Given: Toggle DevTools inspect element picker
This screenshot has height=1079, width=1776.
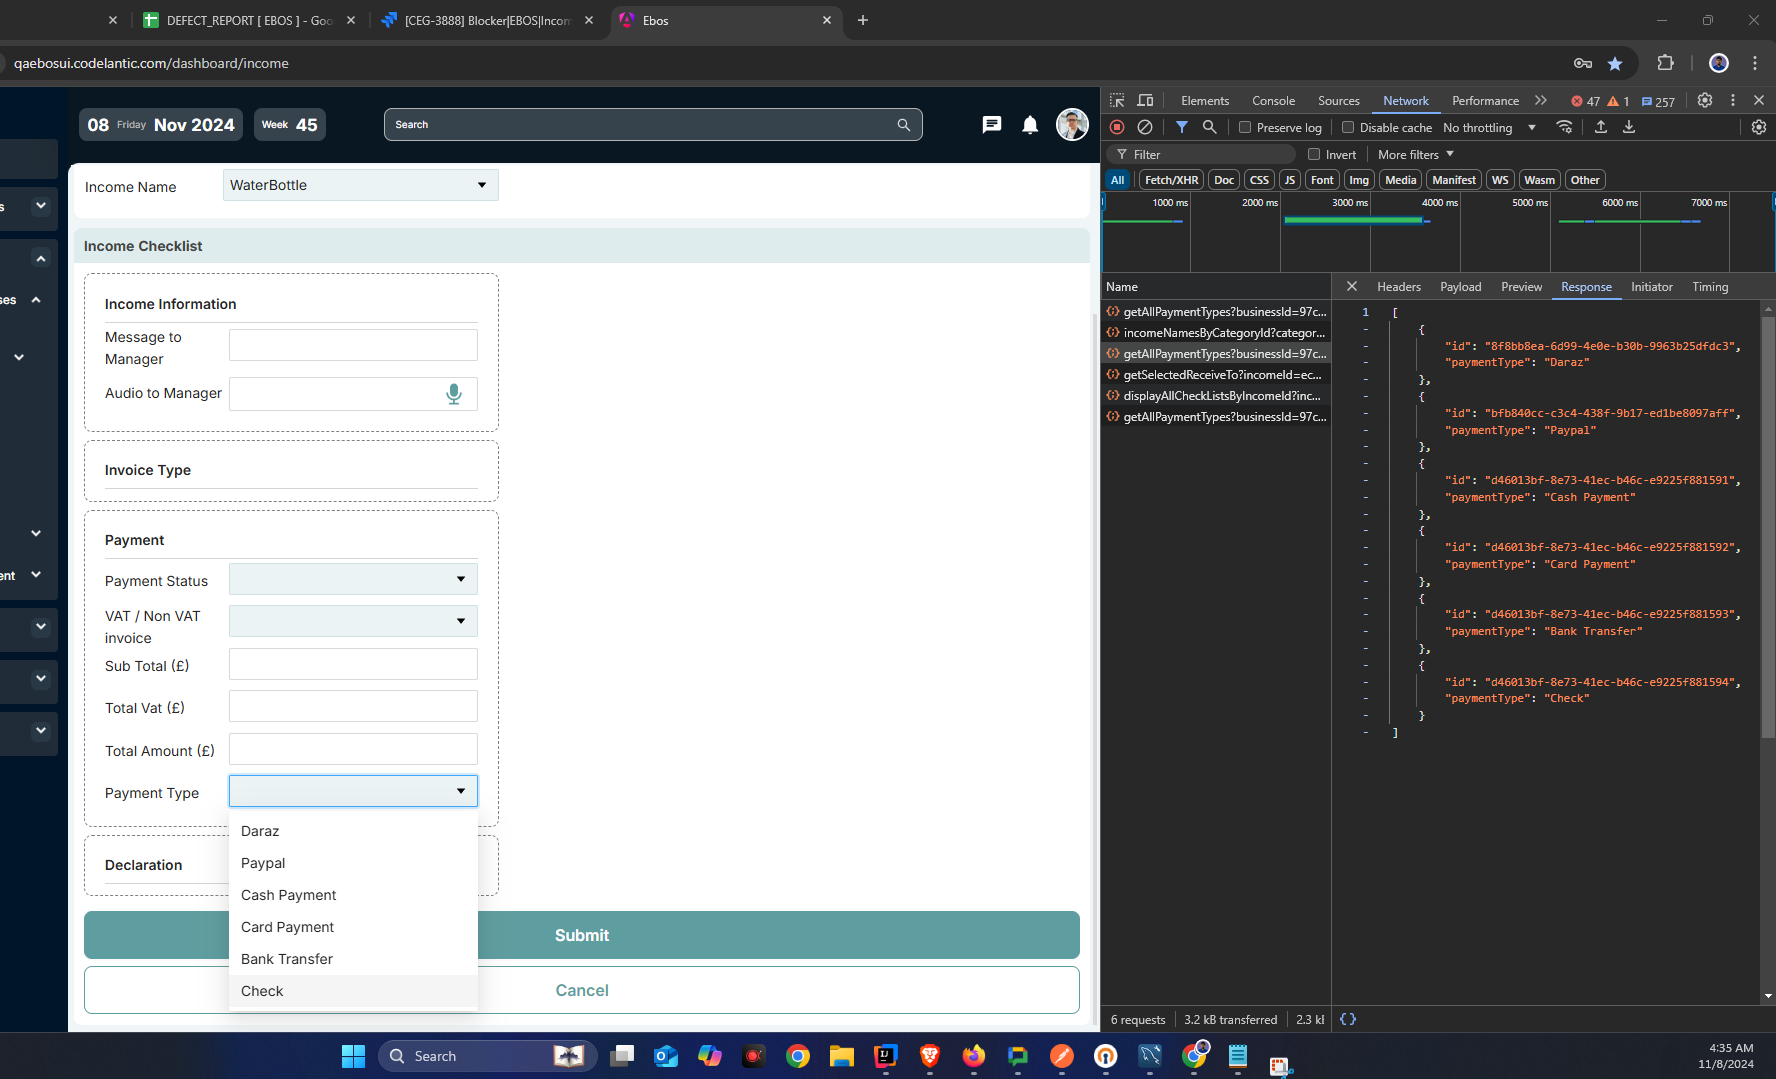Looking at the screenshot, I should click(x=1117, y=100).
